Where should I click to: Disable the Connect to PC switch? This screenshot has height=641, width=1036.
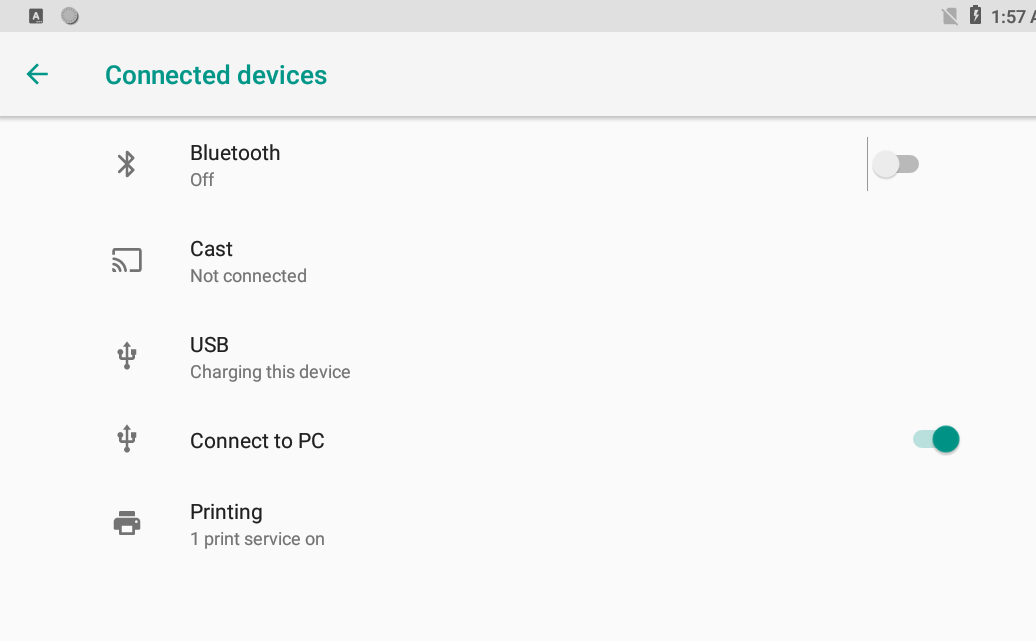[x=936, y=439]
